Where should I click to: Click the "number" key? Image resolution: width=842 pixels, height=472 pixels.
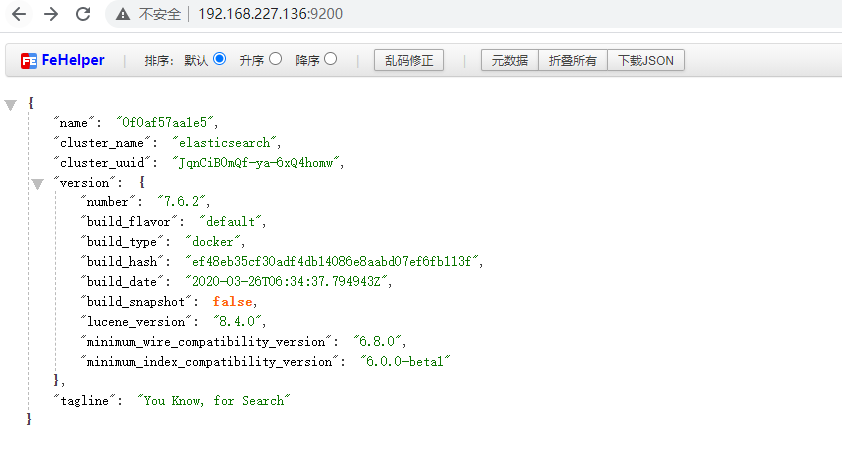[x=107, y=202]
